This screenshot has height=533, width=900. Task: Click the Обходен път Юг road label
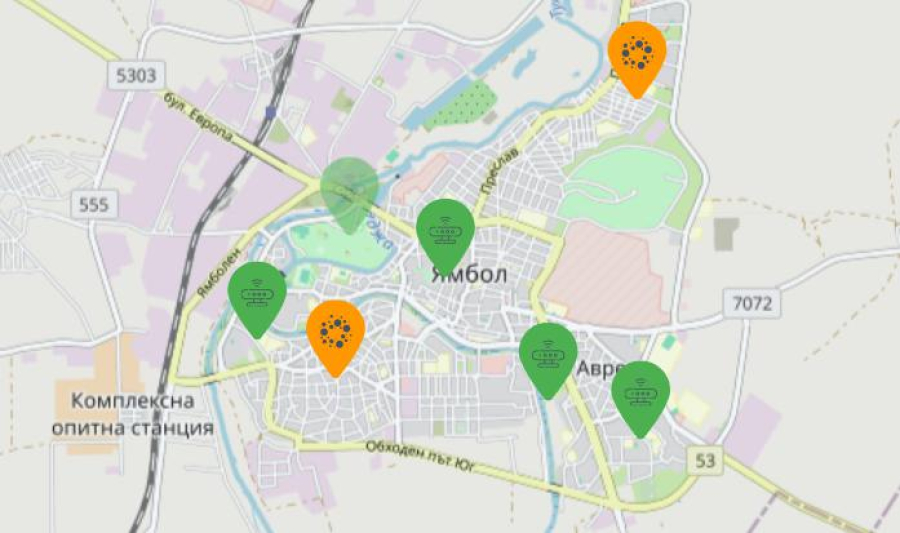[x=420, y=456]
